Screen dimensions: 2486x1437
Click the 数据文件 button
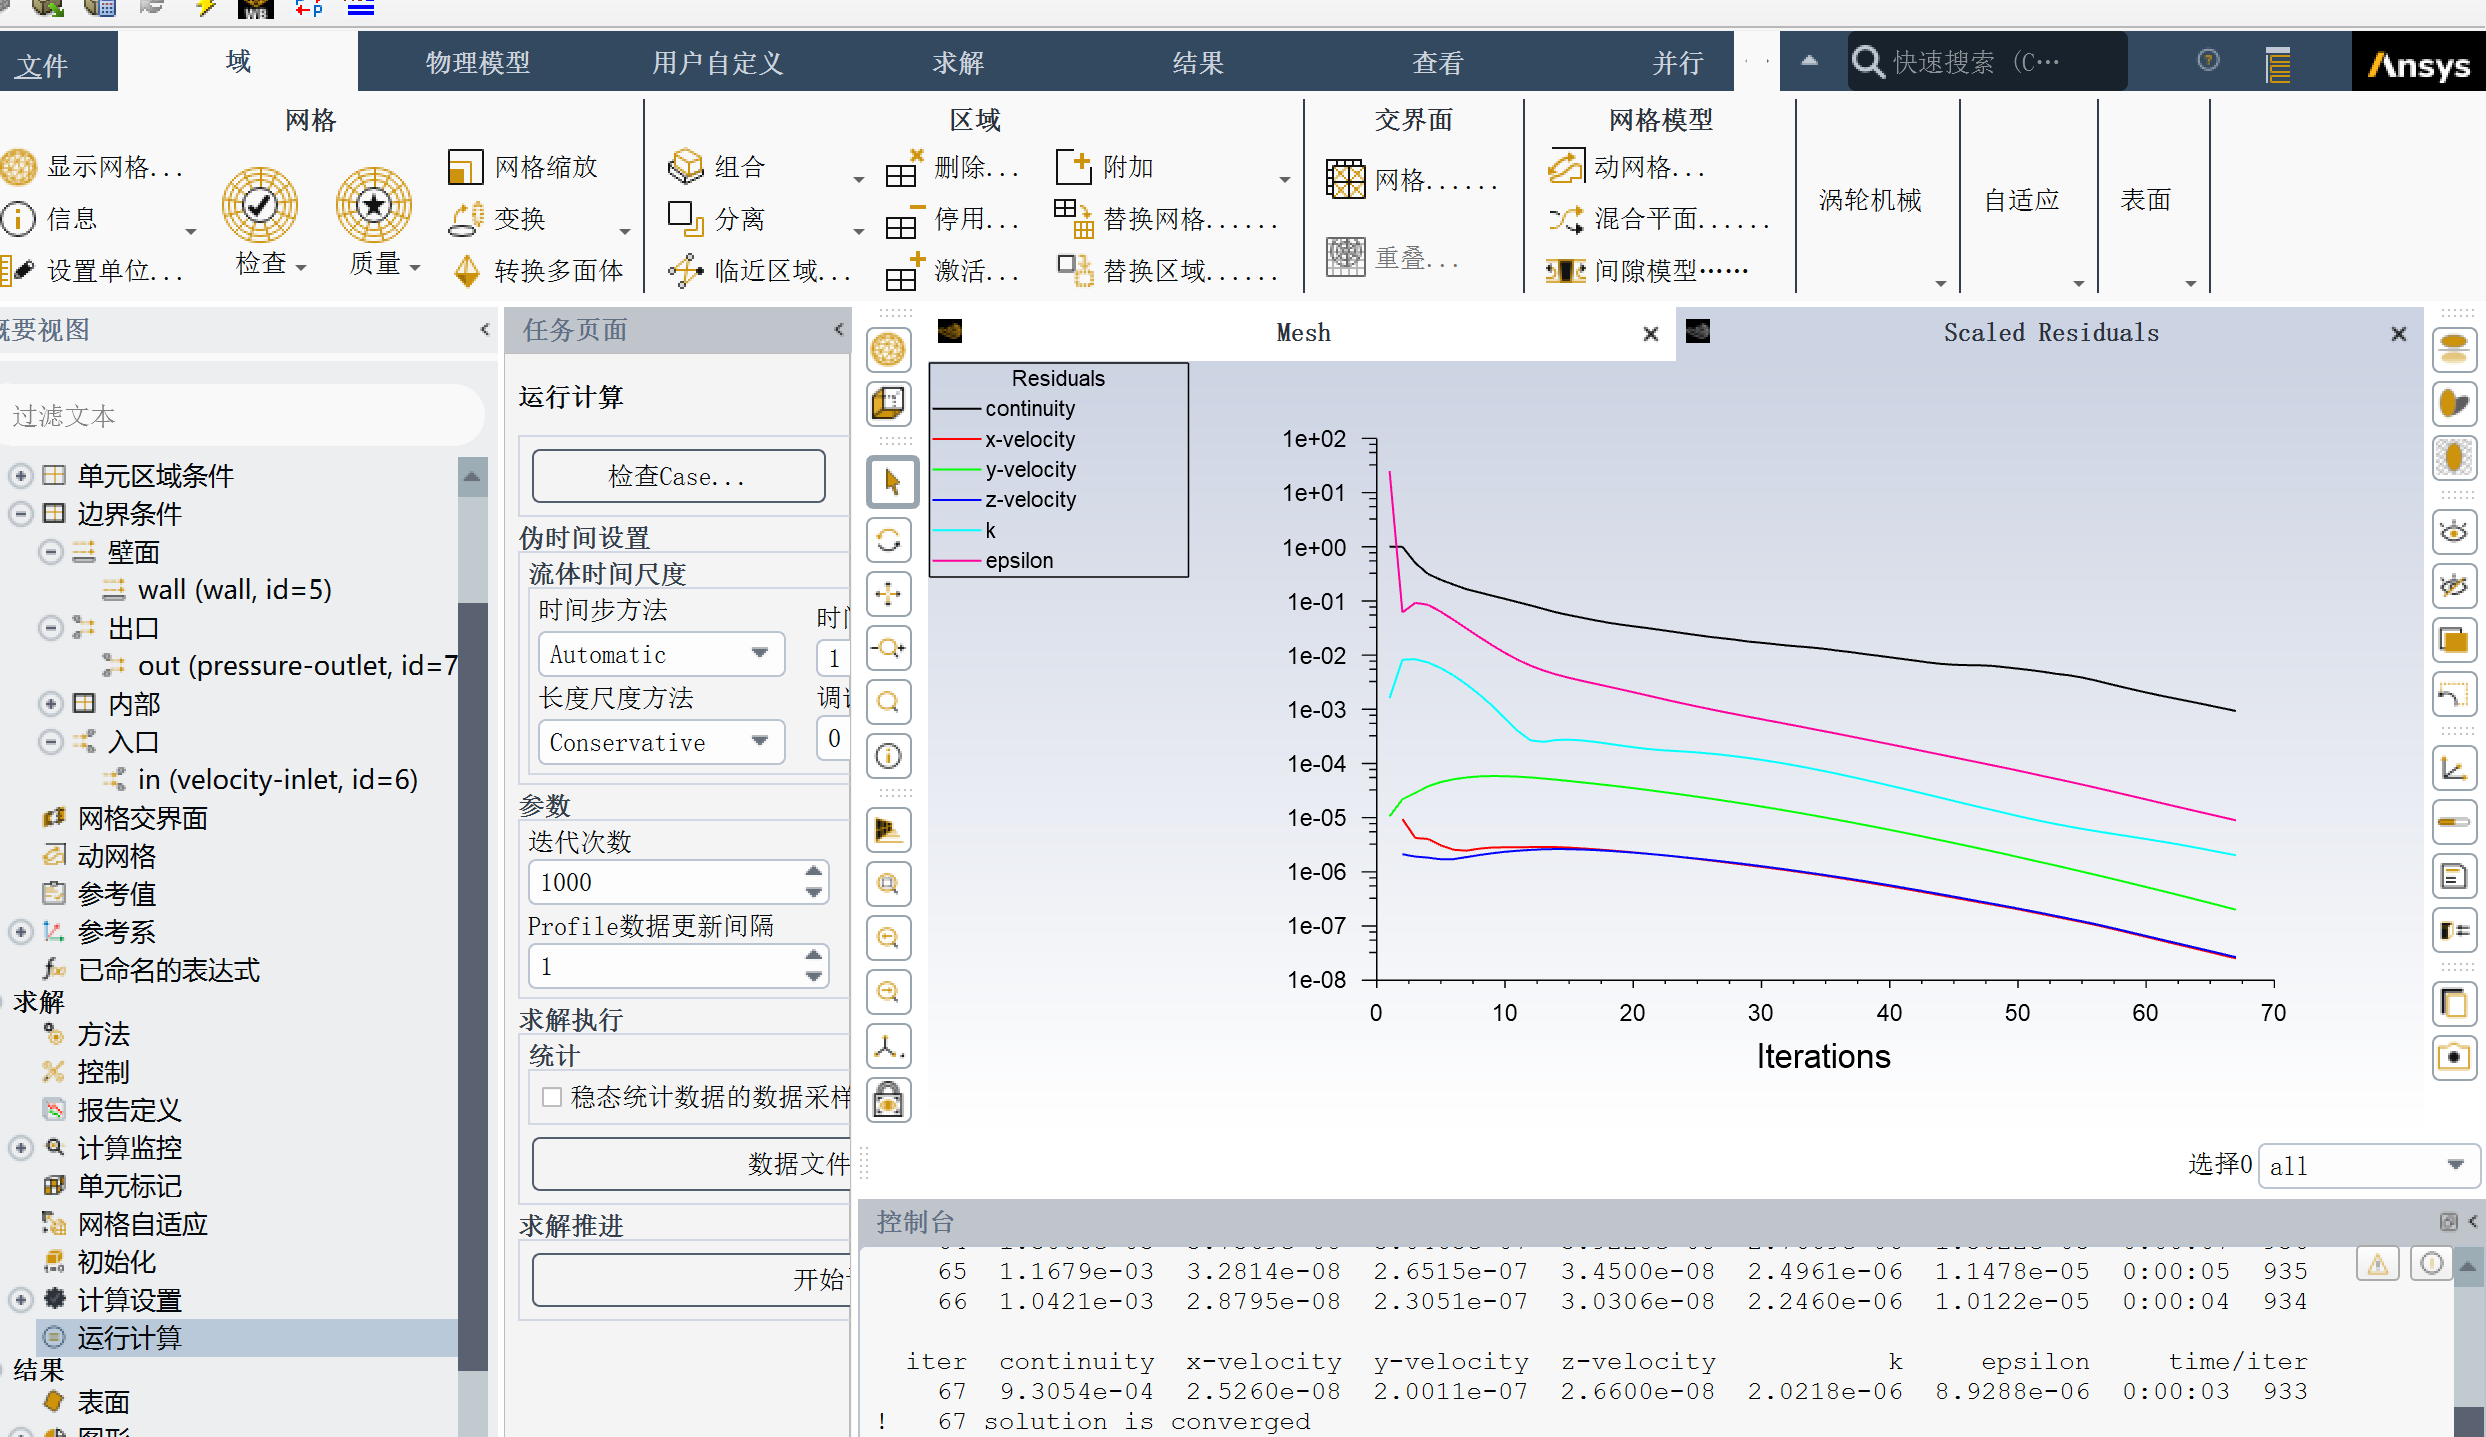691,1164
